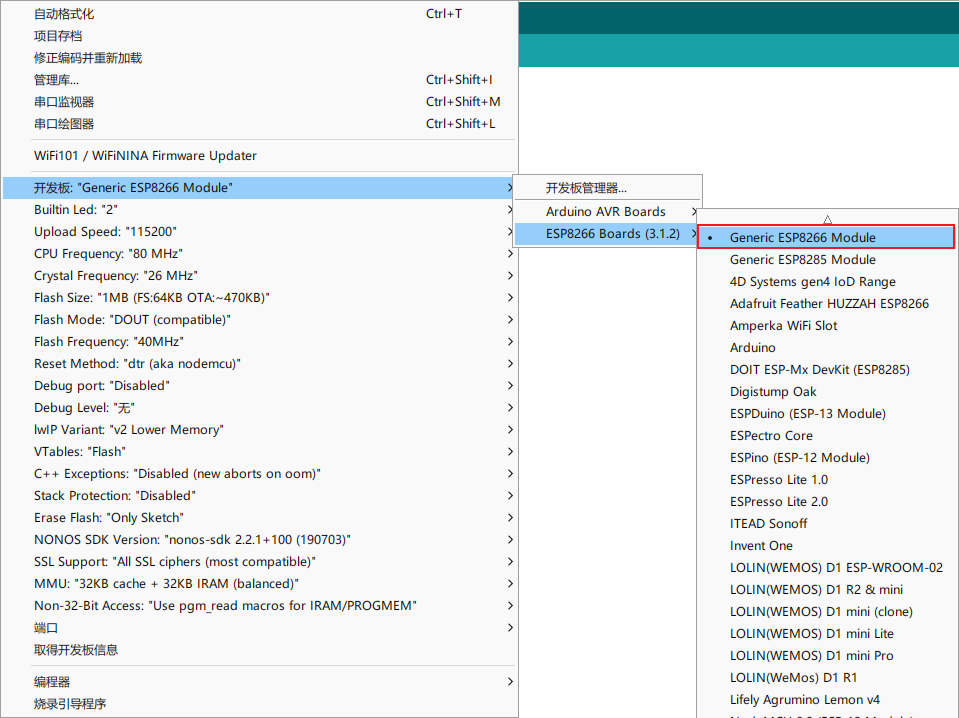Select LOLIN(WEMOS) D1 ESP-WROOM-02
This screenshot has height=718, width=959.
(x=826, y=568)
